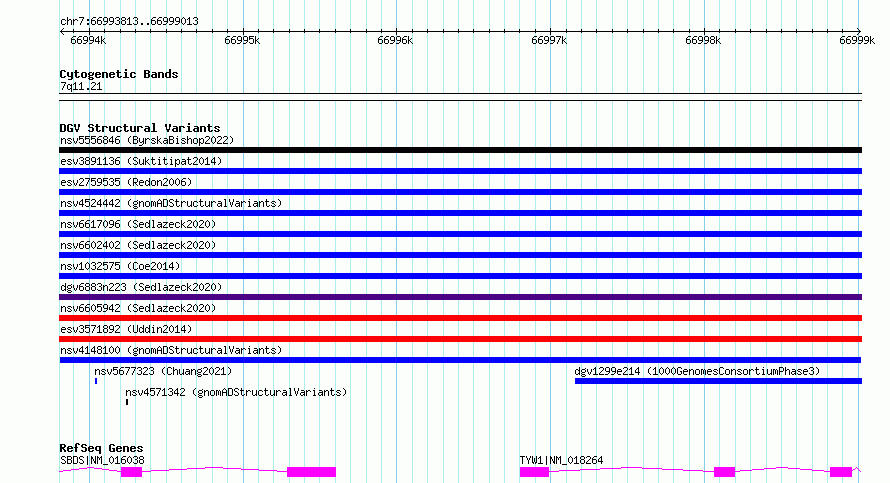Click the nsv4524442 blue variant bar
This screenshot has height=483, width=890.
click(x=460, y=213)
